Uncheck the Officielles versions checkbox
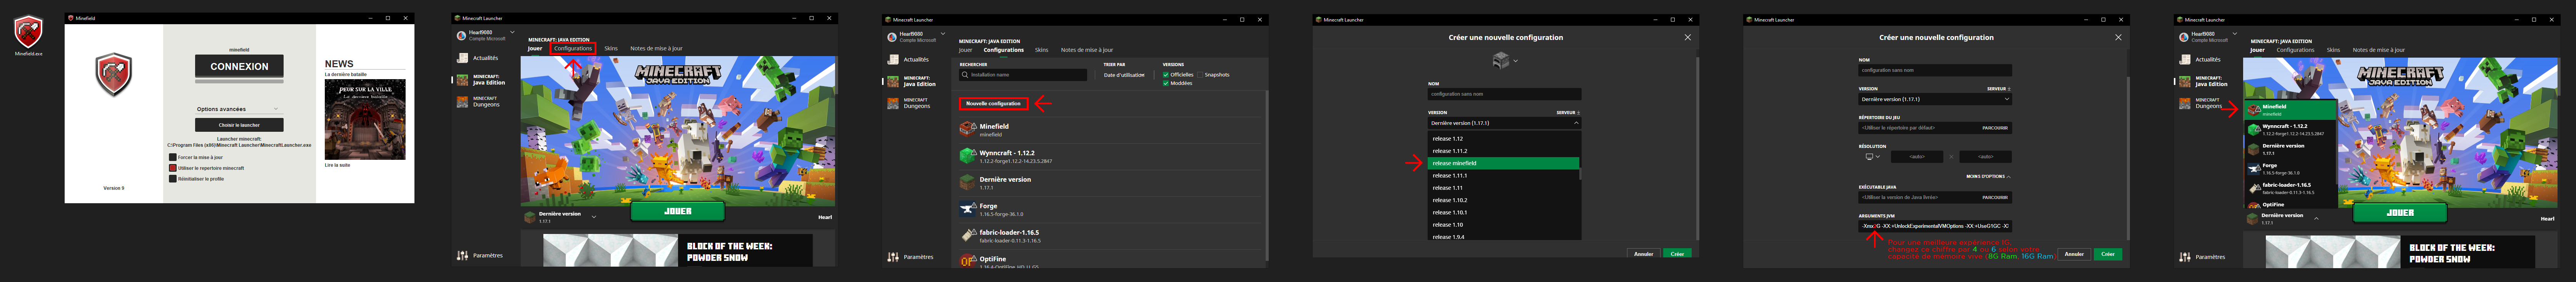The height and width of the screenshot is (282, 2576). (x=1166, y=74)
